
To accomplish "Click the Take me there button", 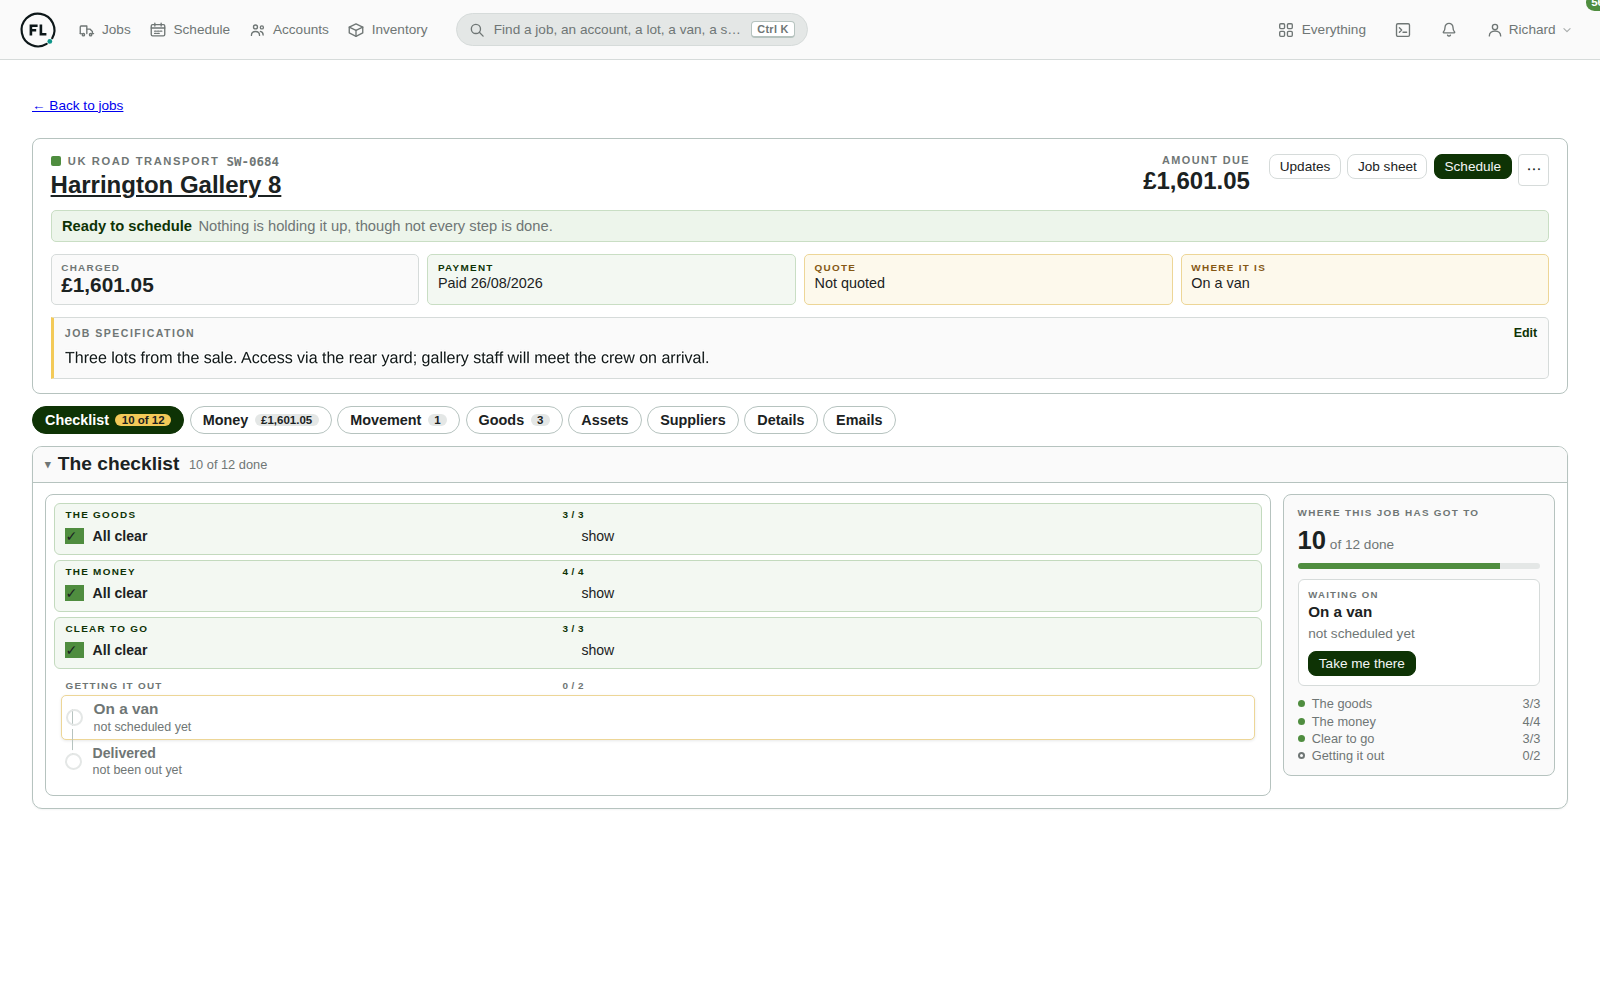I will pos(1362,664).
